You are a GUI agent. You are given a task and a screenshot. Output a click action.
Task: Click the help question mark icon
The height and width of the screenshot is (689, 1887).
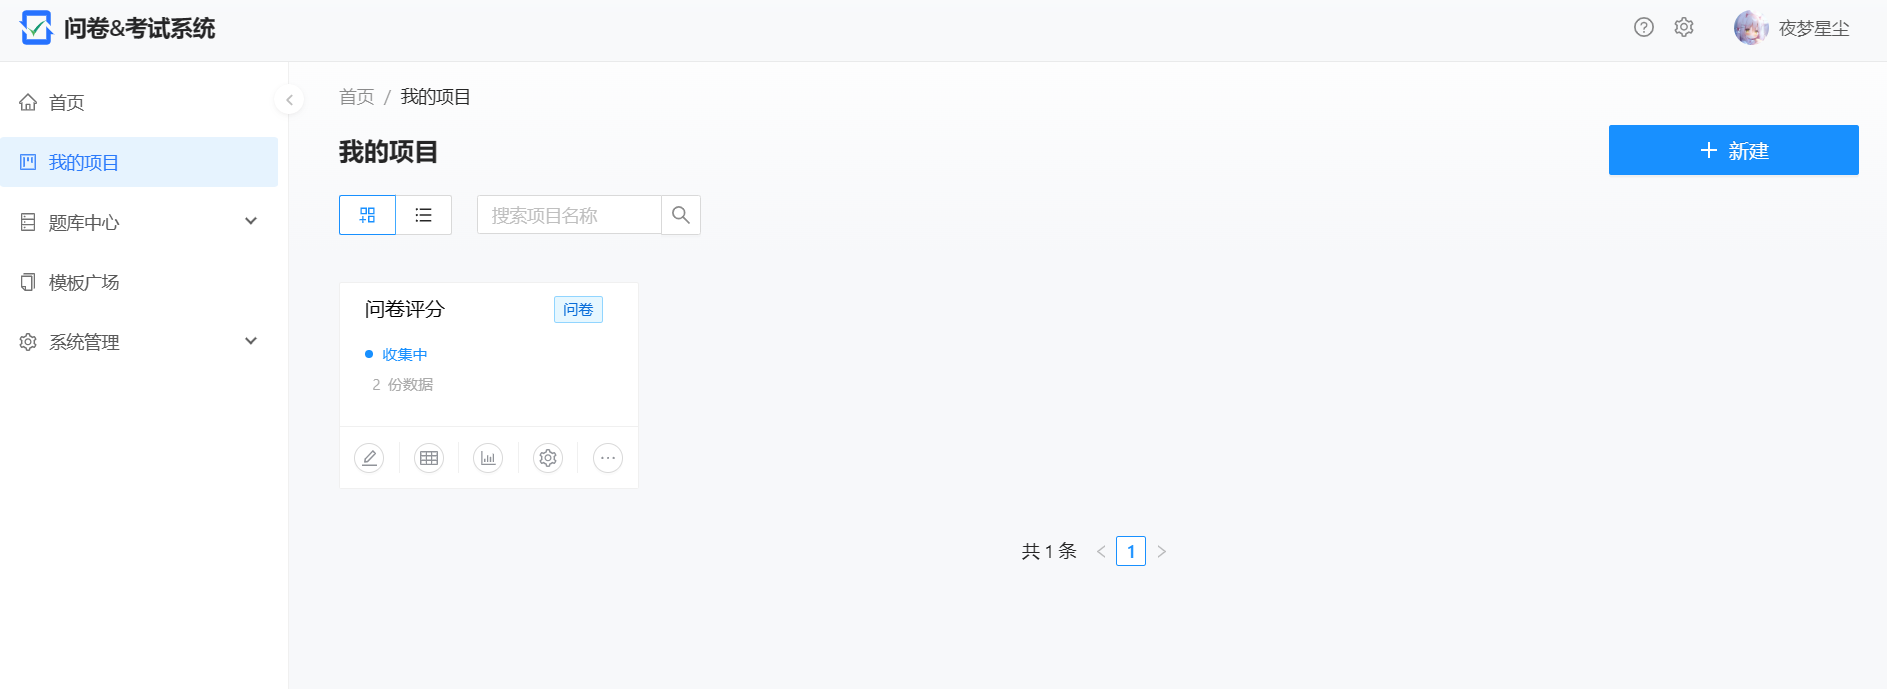(1644, 28)
